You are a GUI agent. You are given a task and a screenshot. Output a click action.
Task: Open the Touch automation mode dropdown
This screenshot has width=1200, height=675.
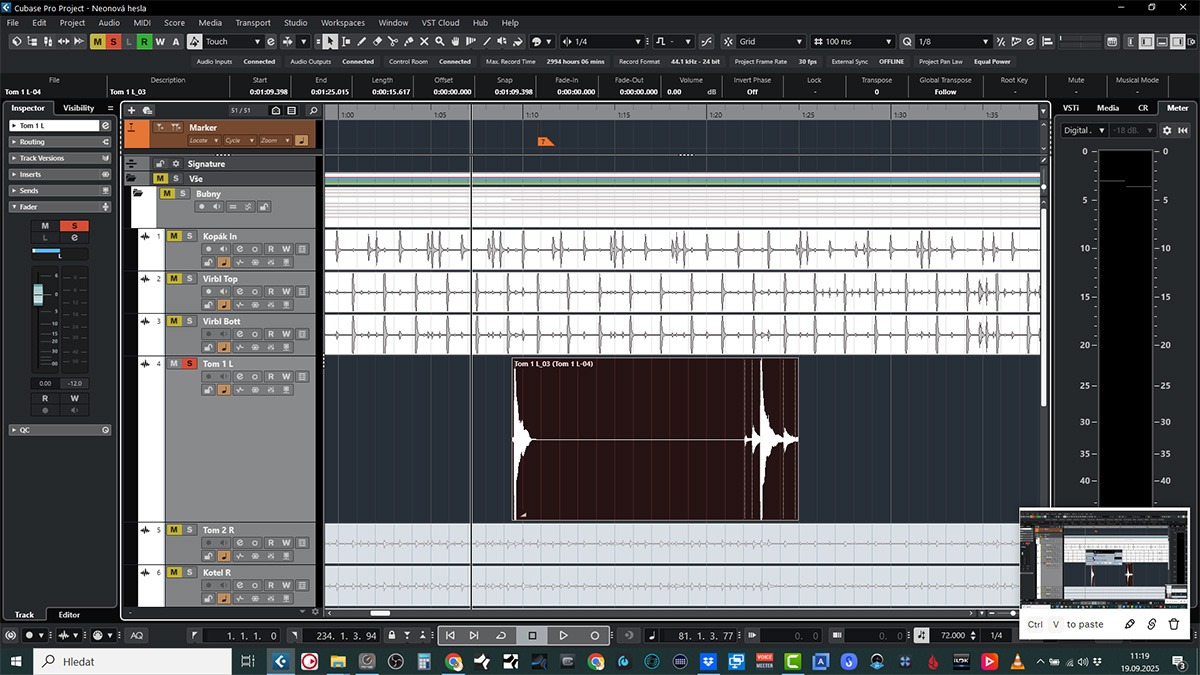[x=233, y=42]
